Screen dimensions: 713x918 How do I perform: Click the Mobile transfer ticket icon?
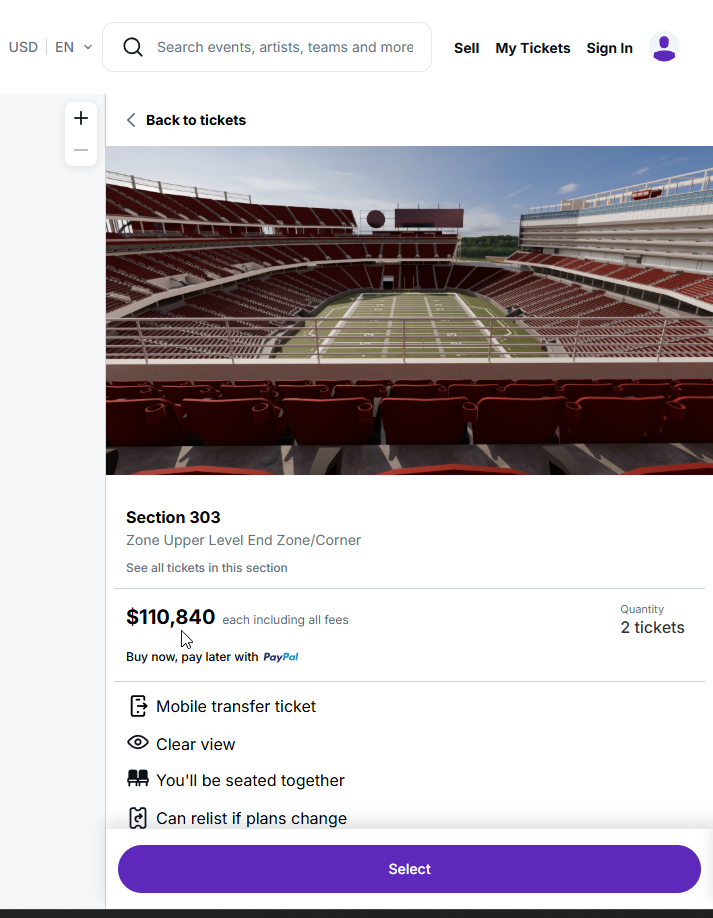click(x=138, y=706)
